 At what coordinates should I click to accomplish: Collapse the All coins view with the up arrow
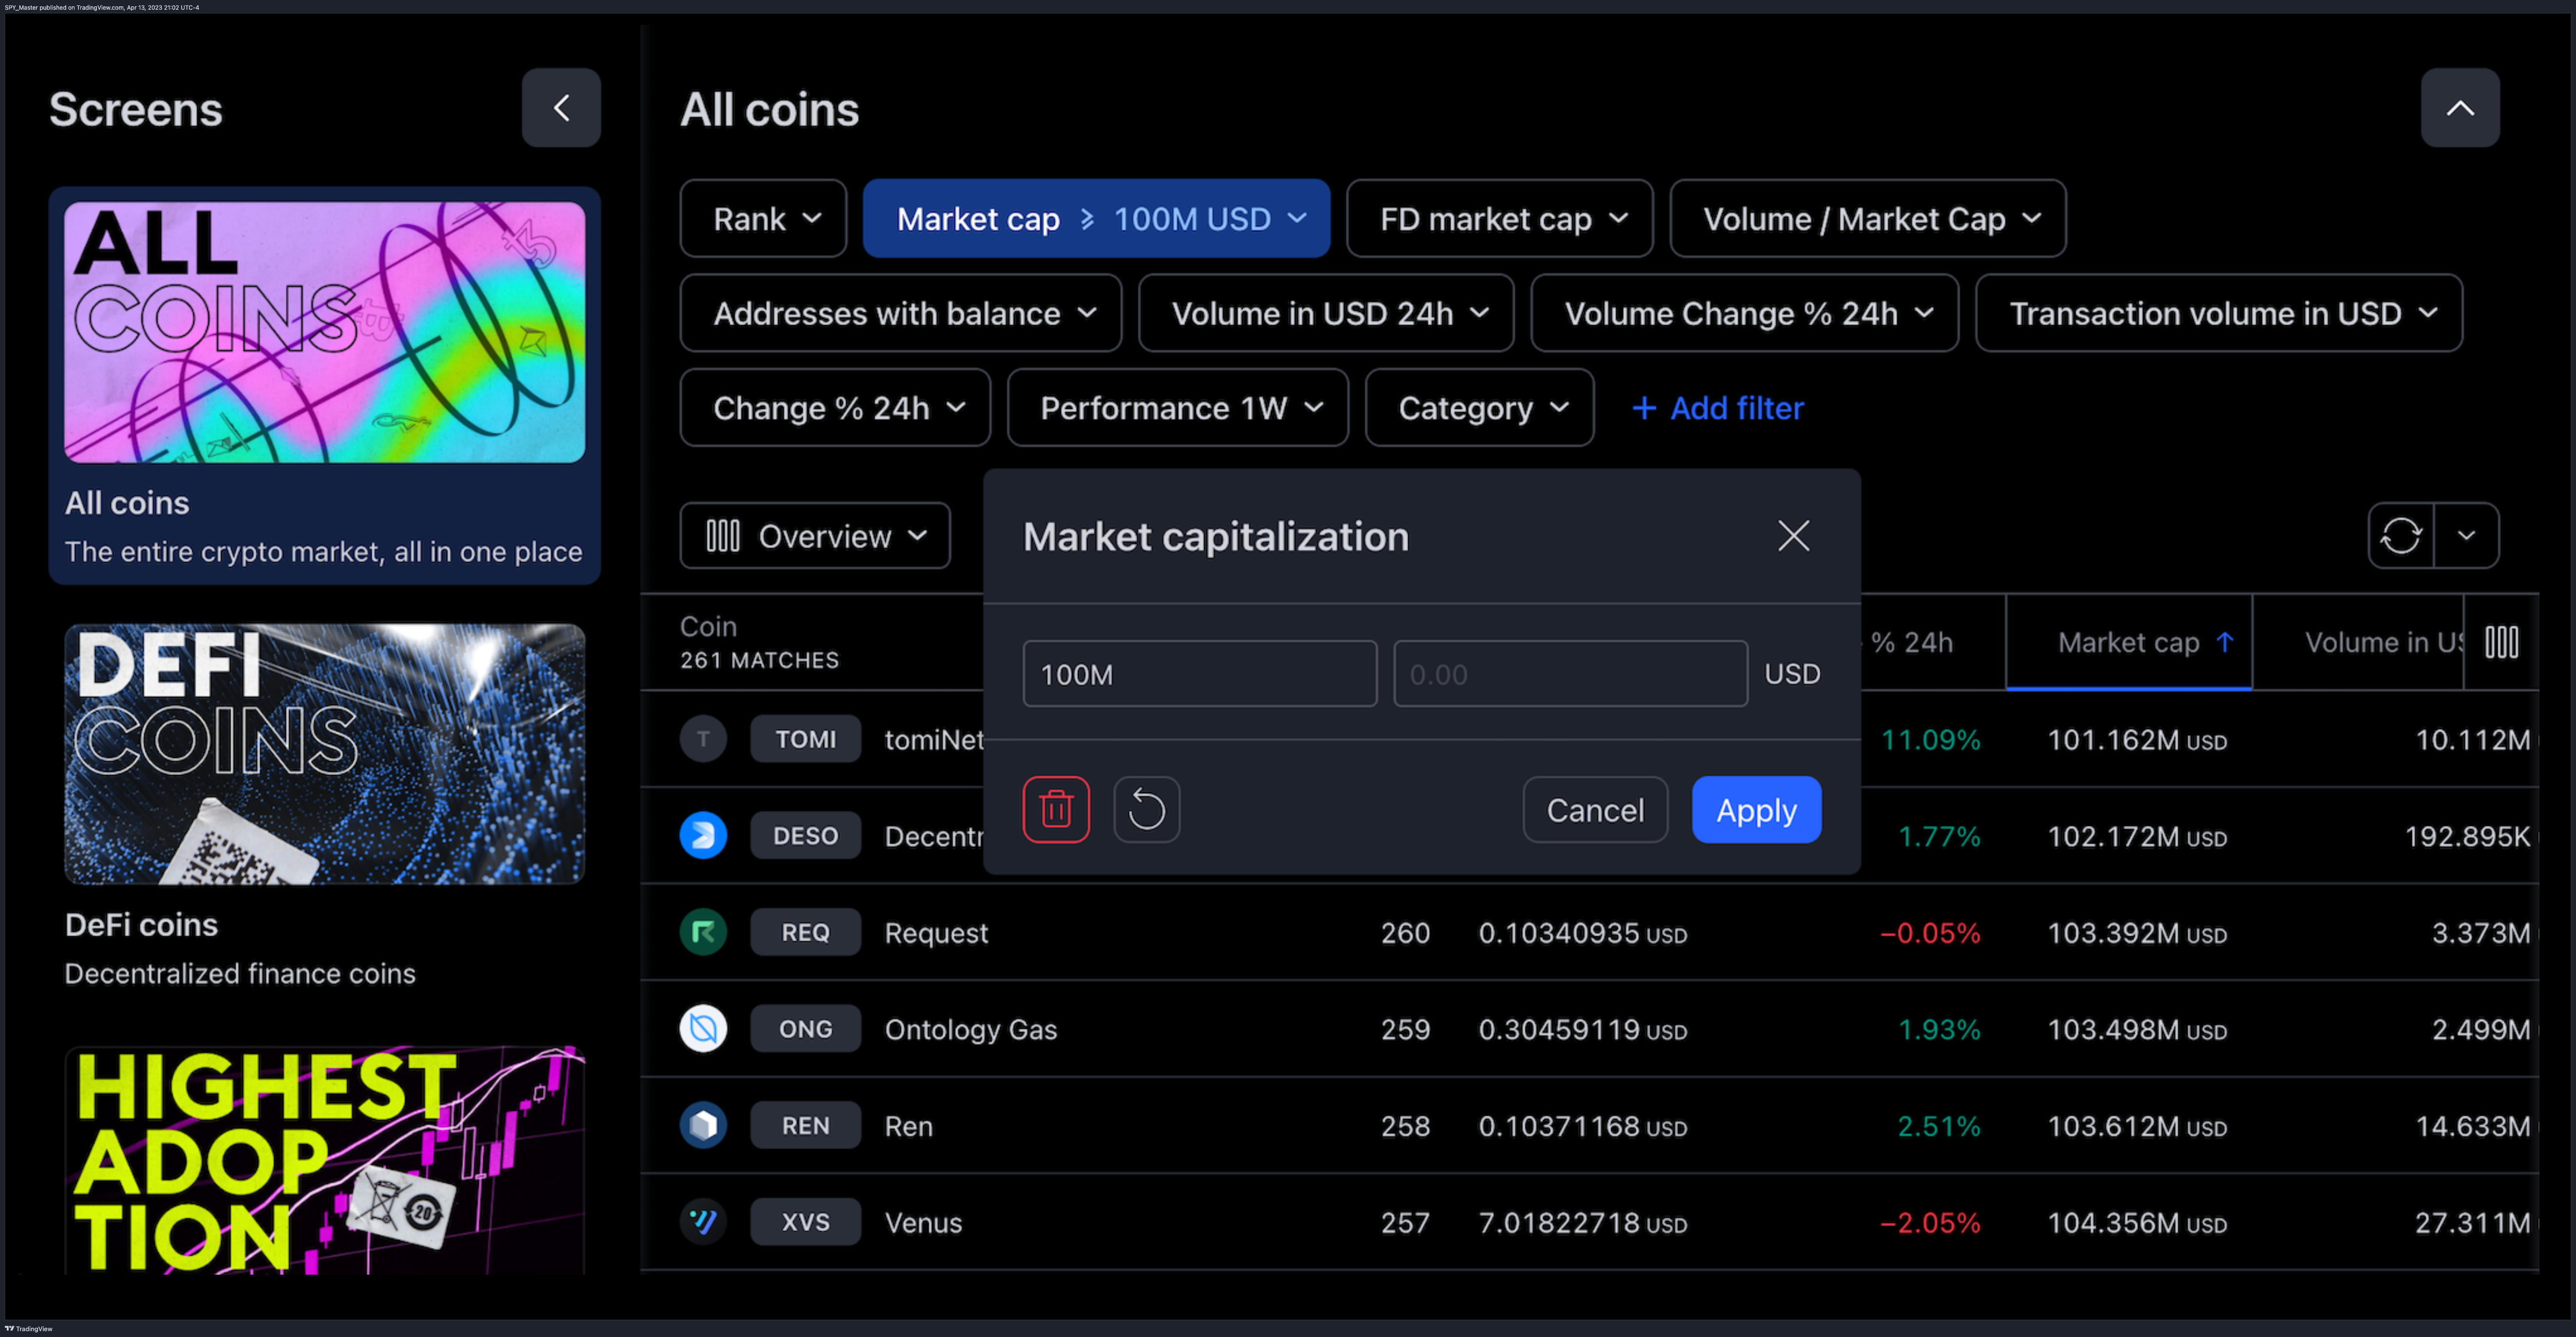pos(2461,107)
